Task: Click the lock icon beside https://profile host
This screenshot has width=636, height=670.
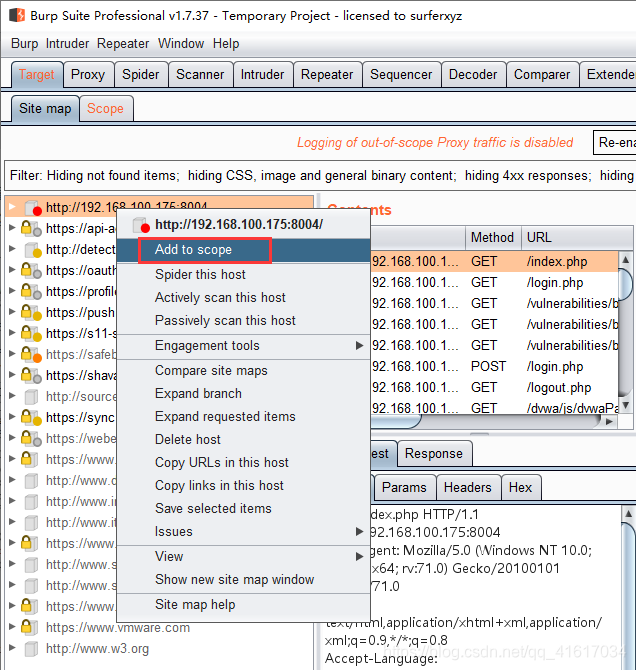Action: [x=31, y=291]
